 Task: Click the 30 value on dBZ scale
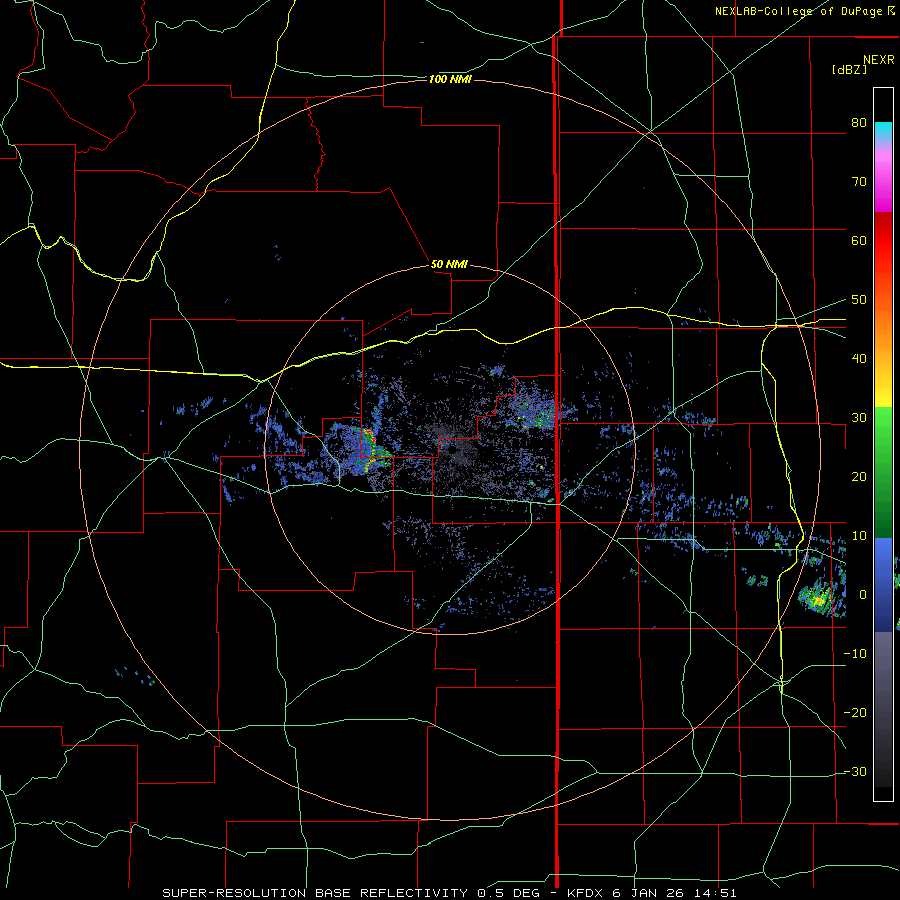click(x=859, y=418)
